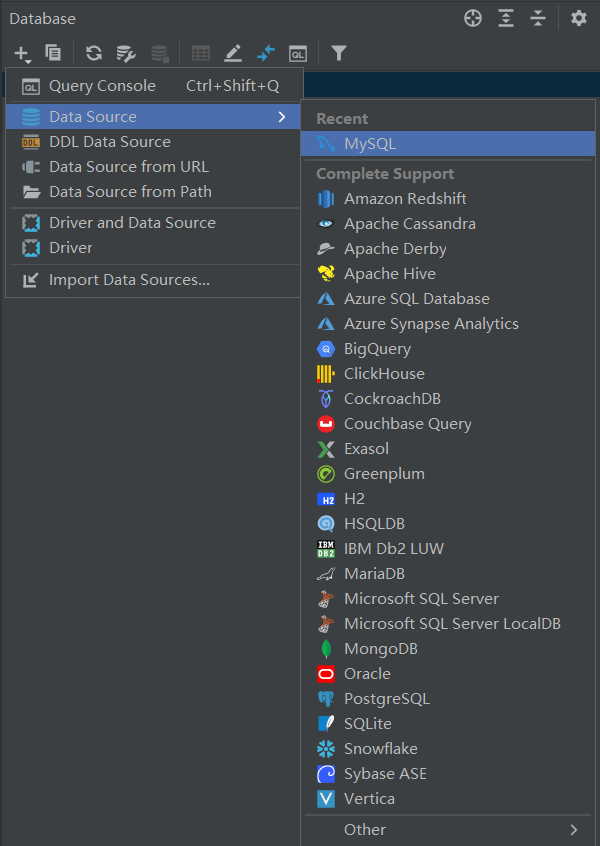
Task: Click the Edit Source pencil icon
Action: [233, 53]
